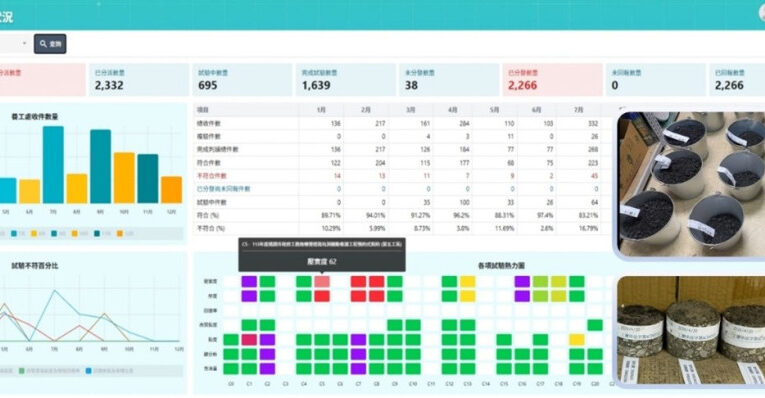Click the purple 壓實度 heatmap cell in column C16
Screen dimensions: 765x398
pos(522,281)
